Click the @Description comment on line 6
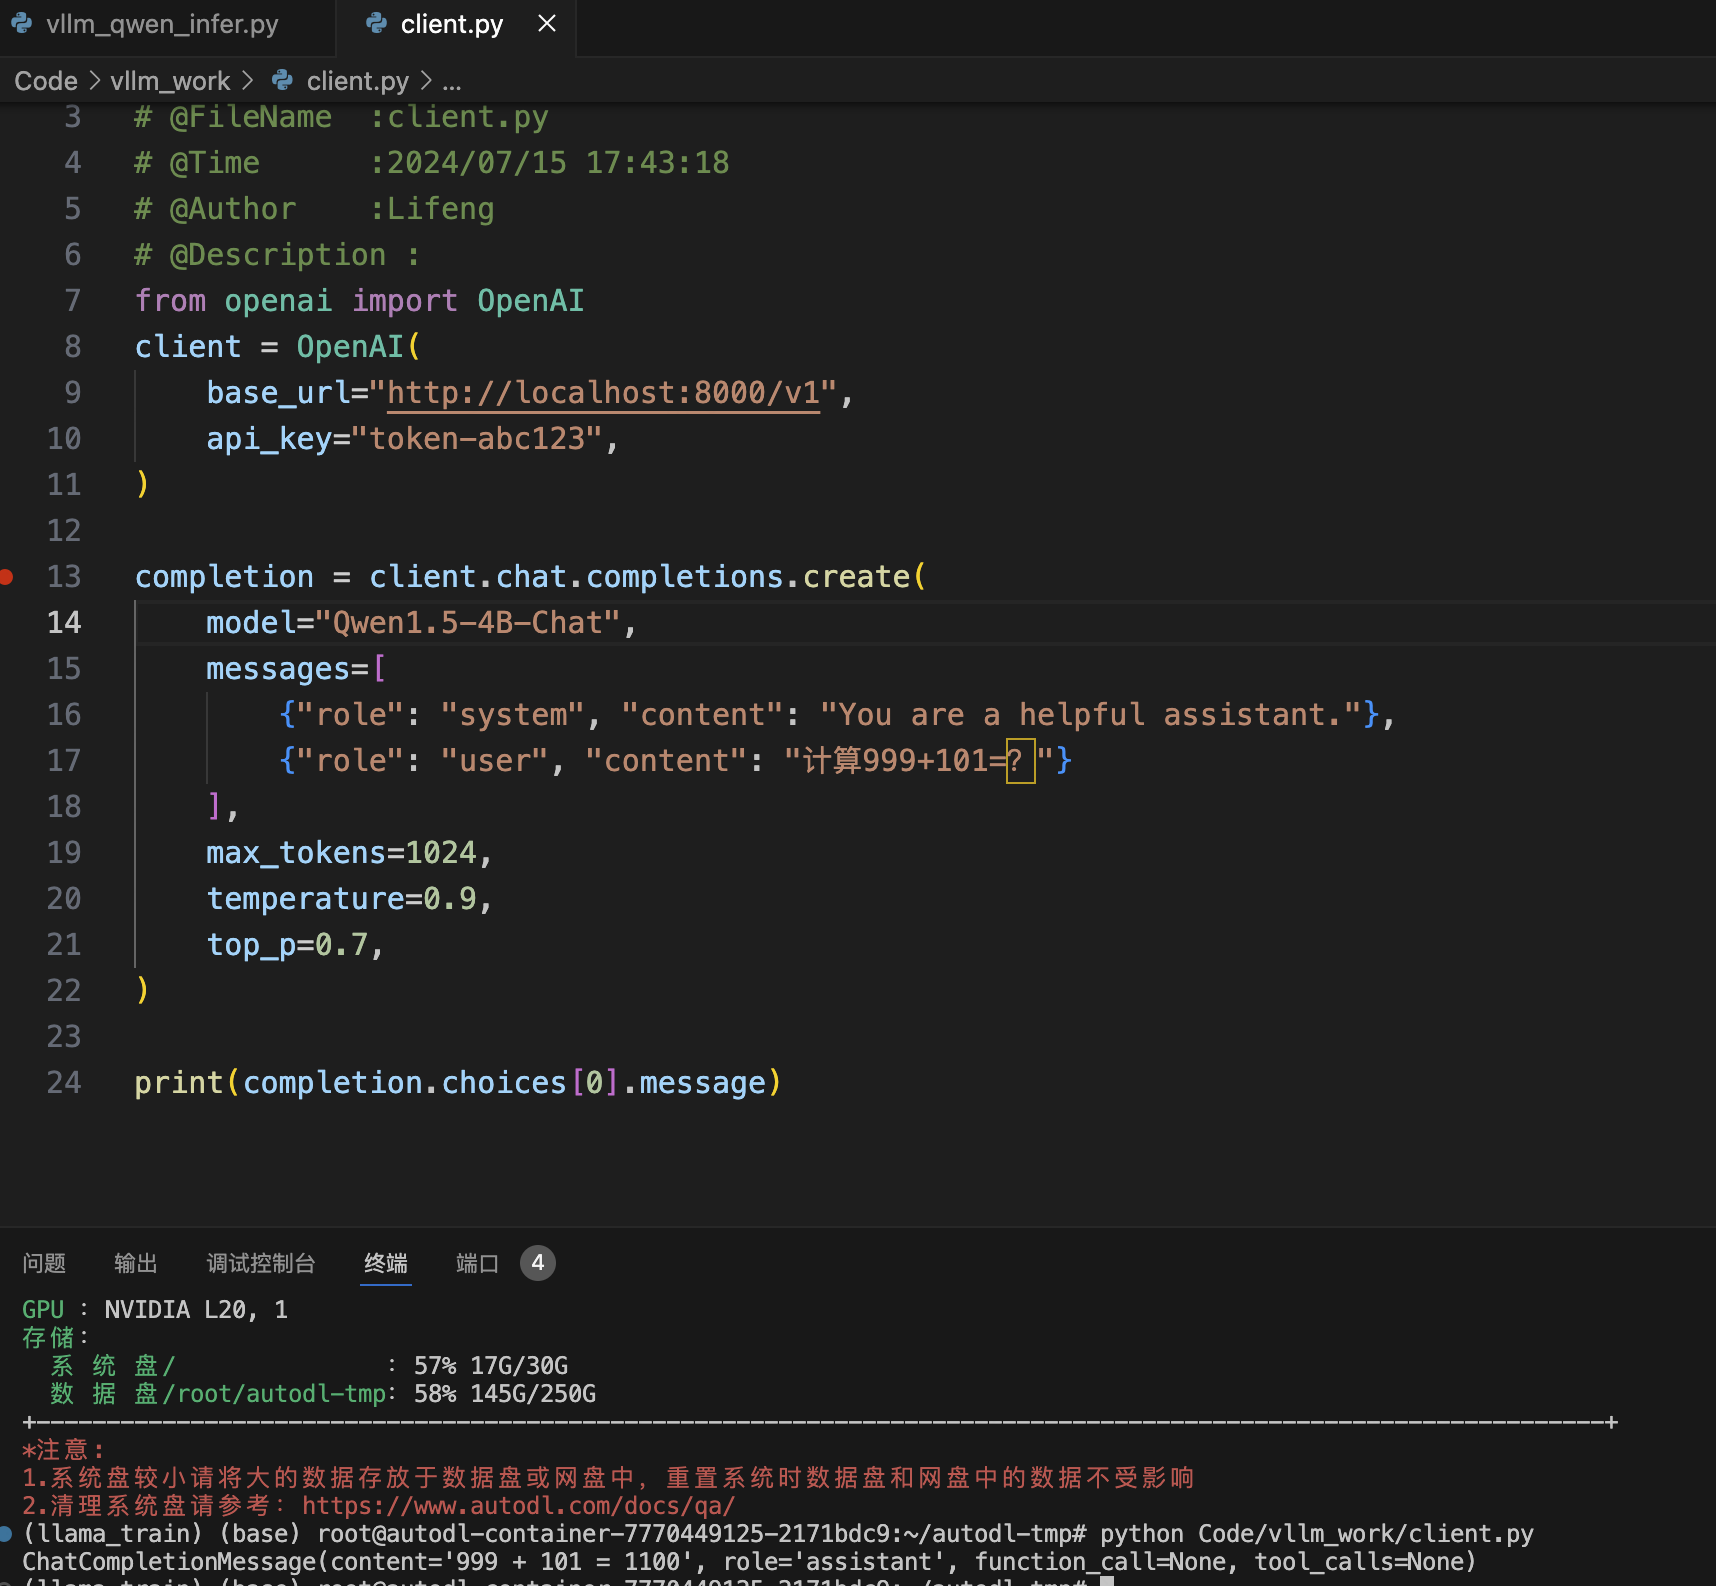The height and width of the screenshot is (1586, 1716). pos(277,255)
